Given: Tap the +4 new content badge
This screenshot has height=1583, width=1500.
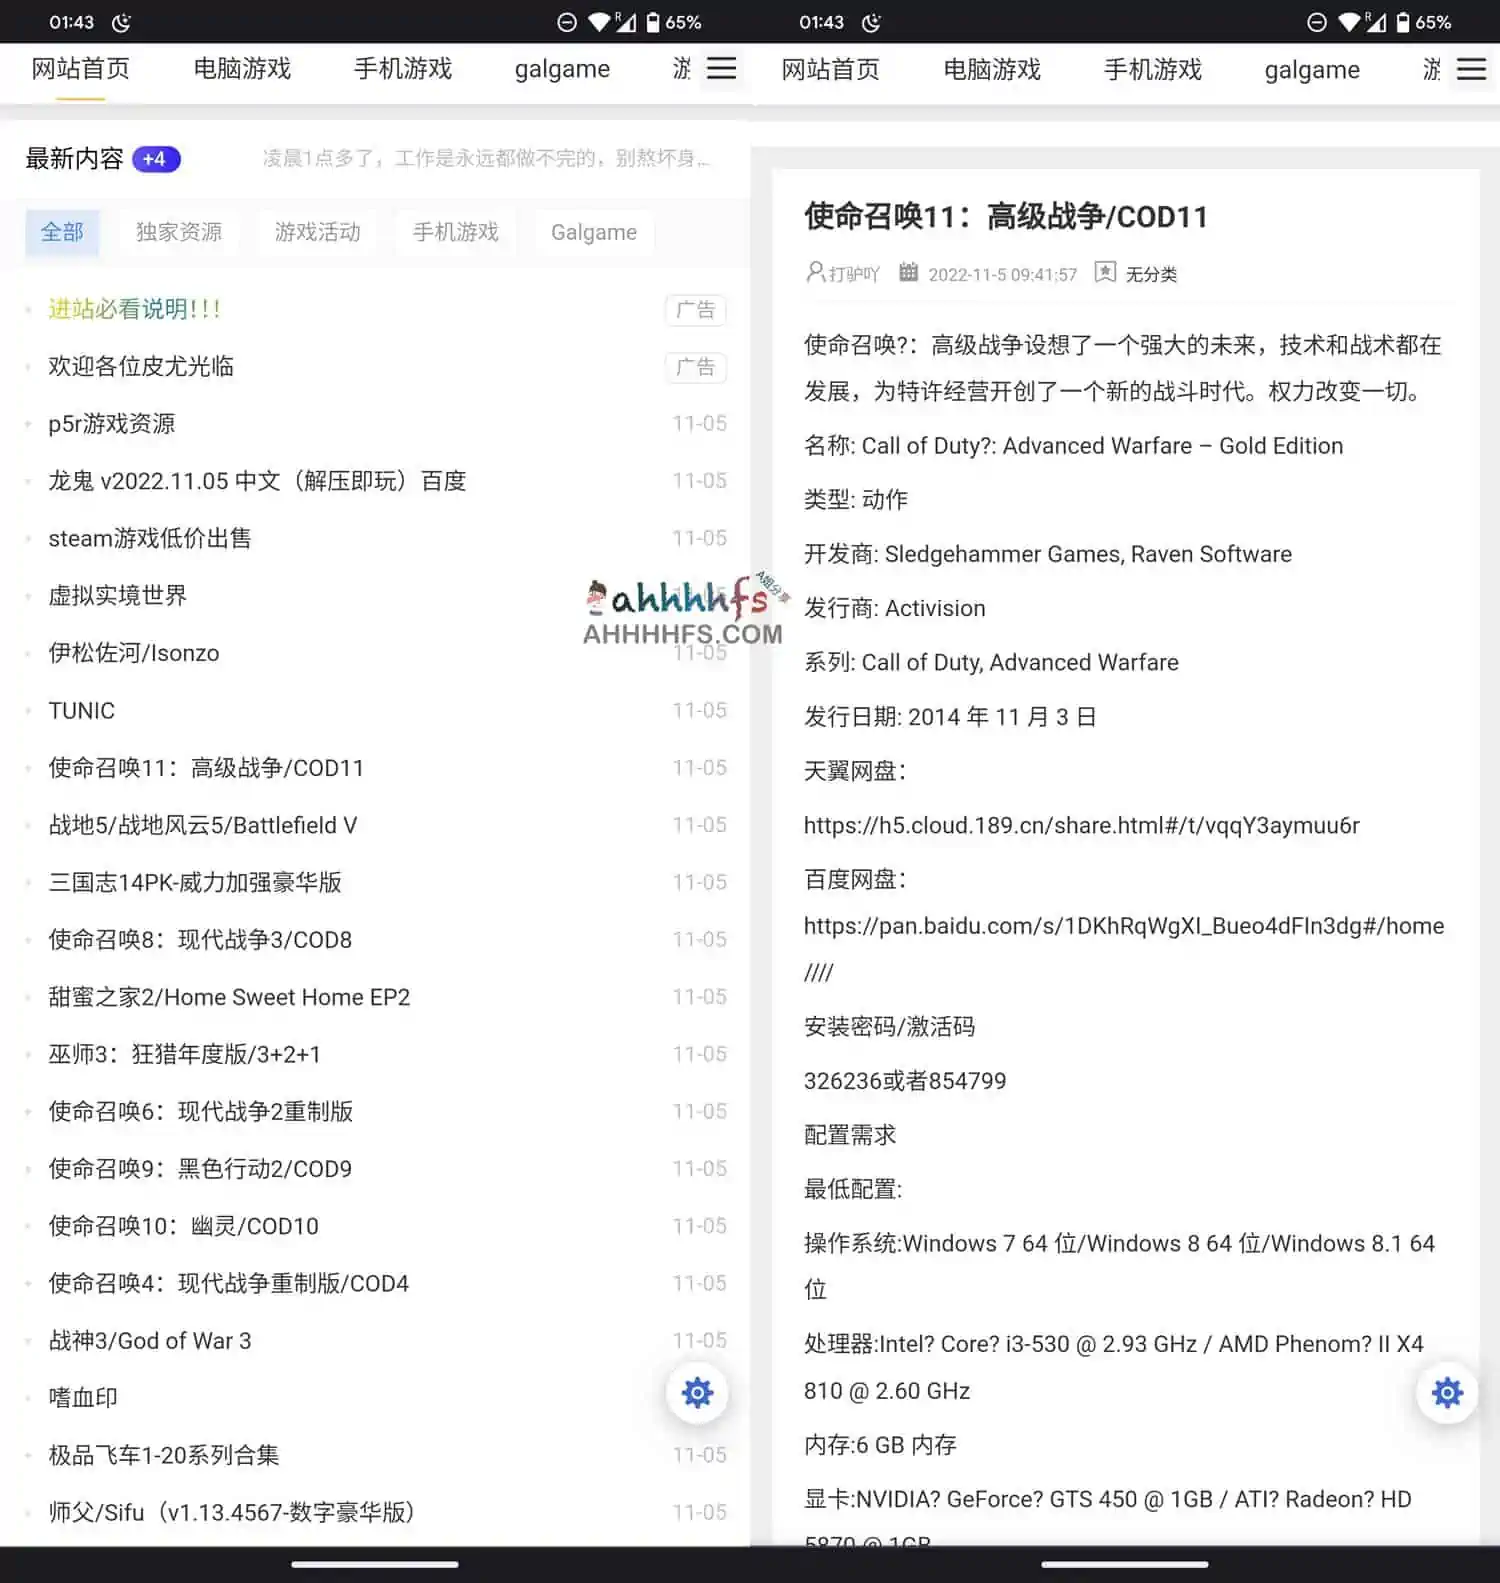Looking at the screenshot, I should [155, 159].
